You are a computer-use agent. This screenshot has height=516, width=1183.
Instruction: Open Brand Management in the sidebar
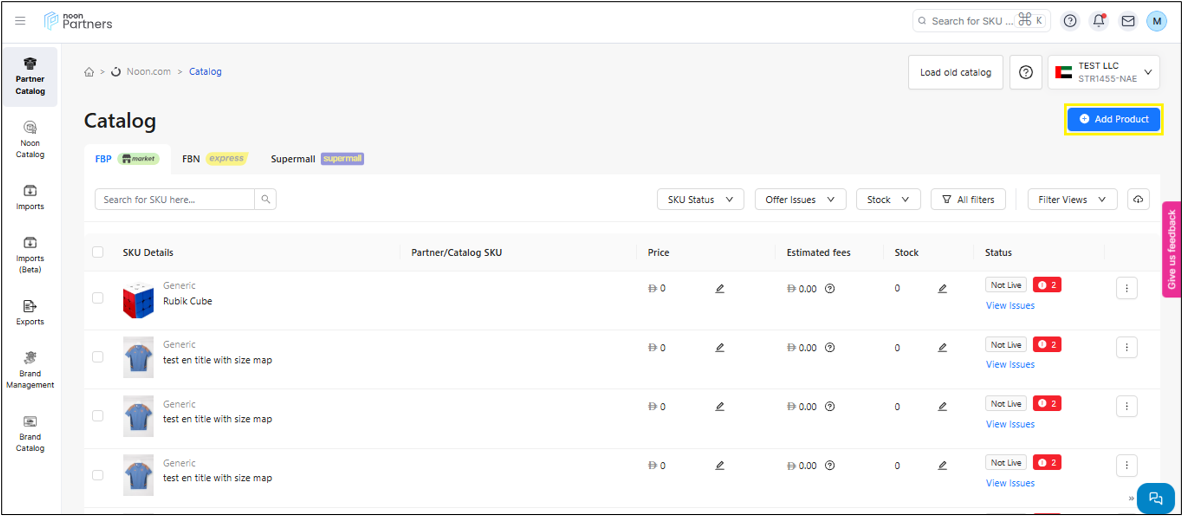pos(30,369)
